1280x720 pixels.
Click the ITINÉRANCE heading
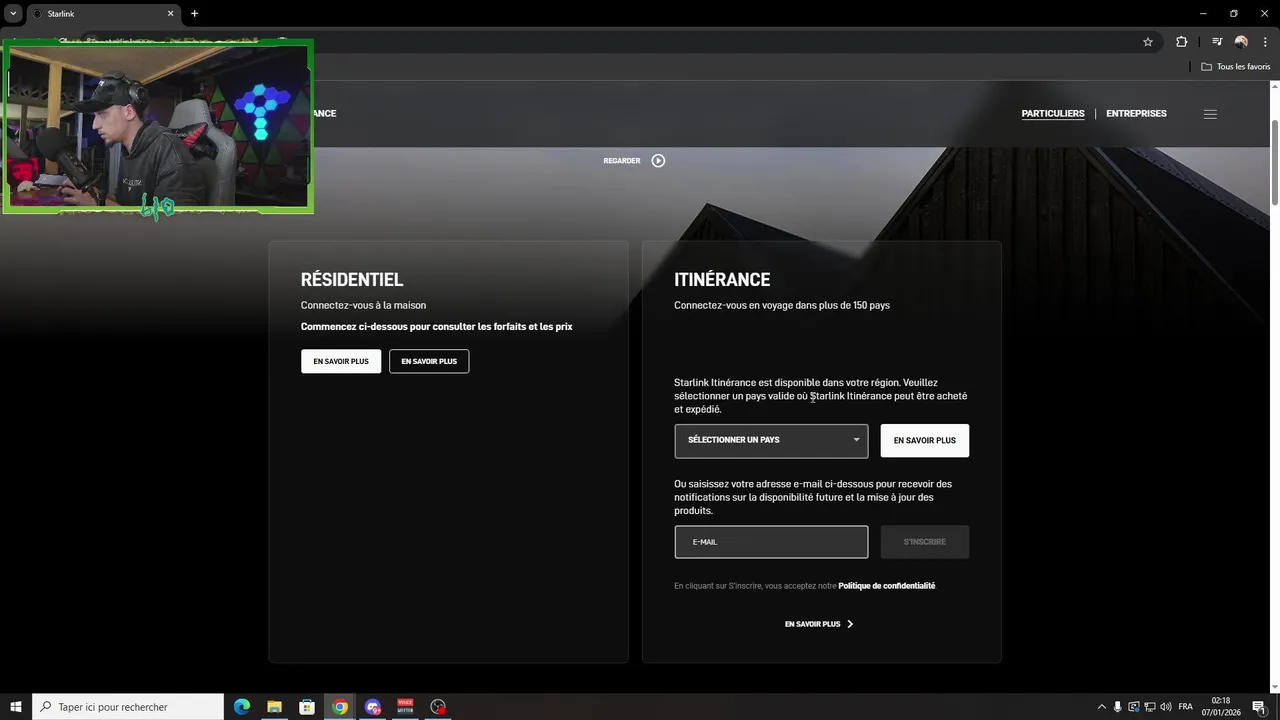point(722,281)
